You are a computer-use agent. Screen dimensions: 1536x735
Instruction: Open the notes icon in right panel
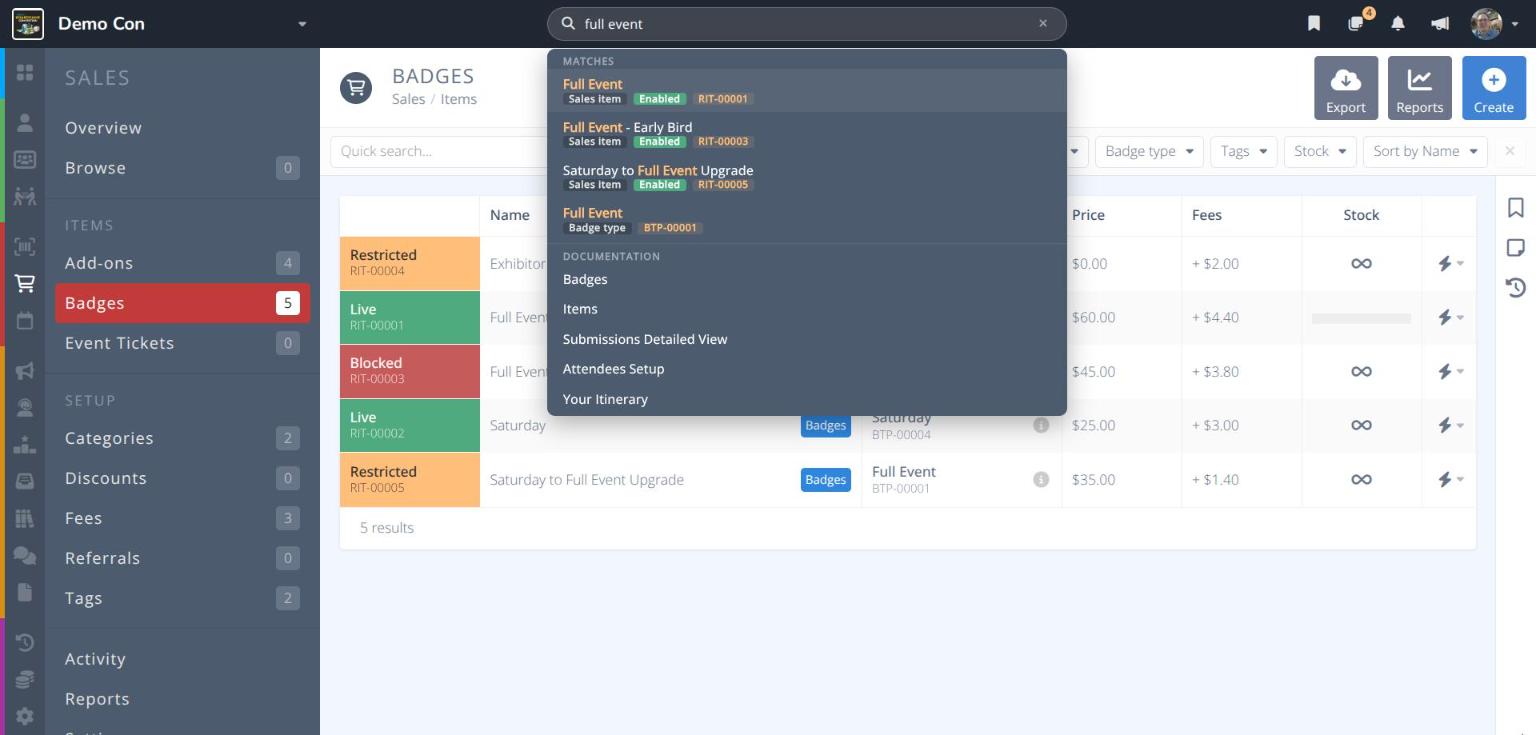1516,247
